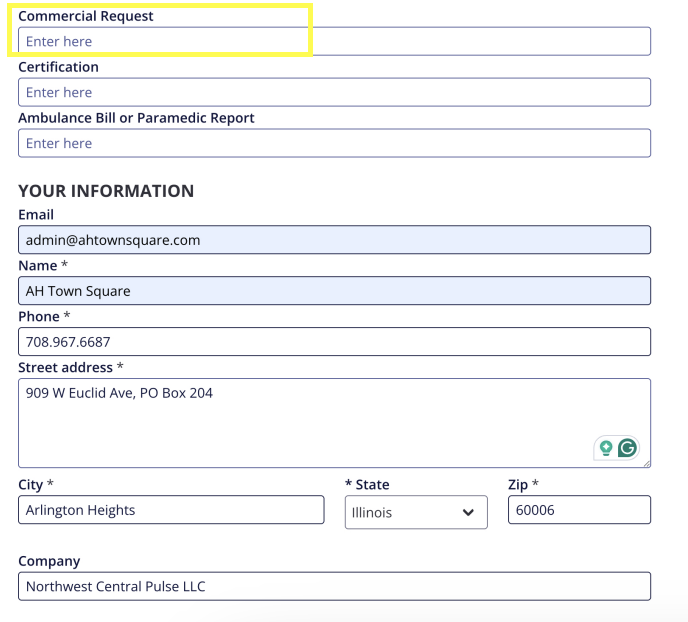The width and height of the screenshot is (688, 622).
Task: Click the YOUR INFORMATION section heading
Action: pyautogui.click(x=106, y=191)
